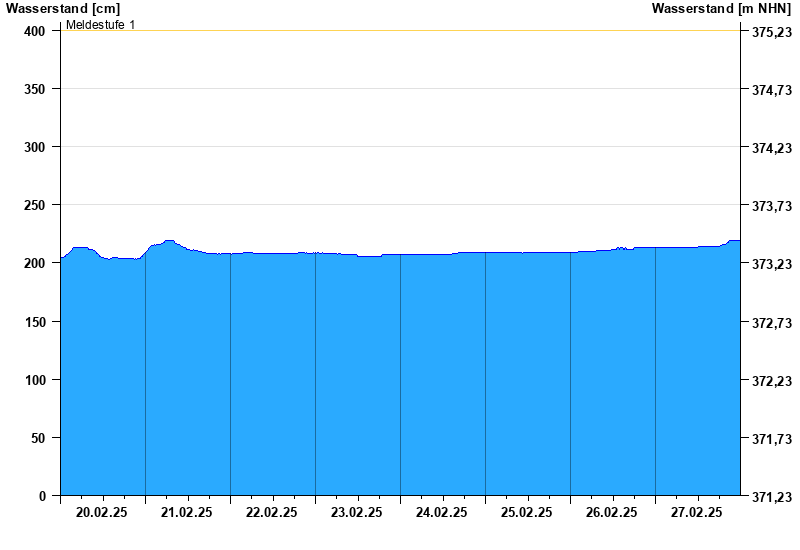
Task: Click the 400 value on the left axis
Action: [36, 31]
